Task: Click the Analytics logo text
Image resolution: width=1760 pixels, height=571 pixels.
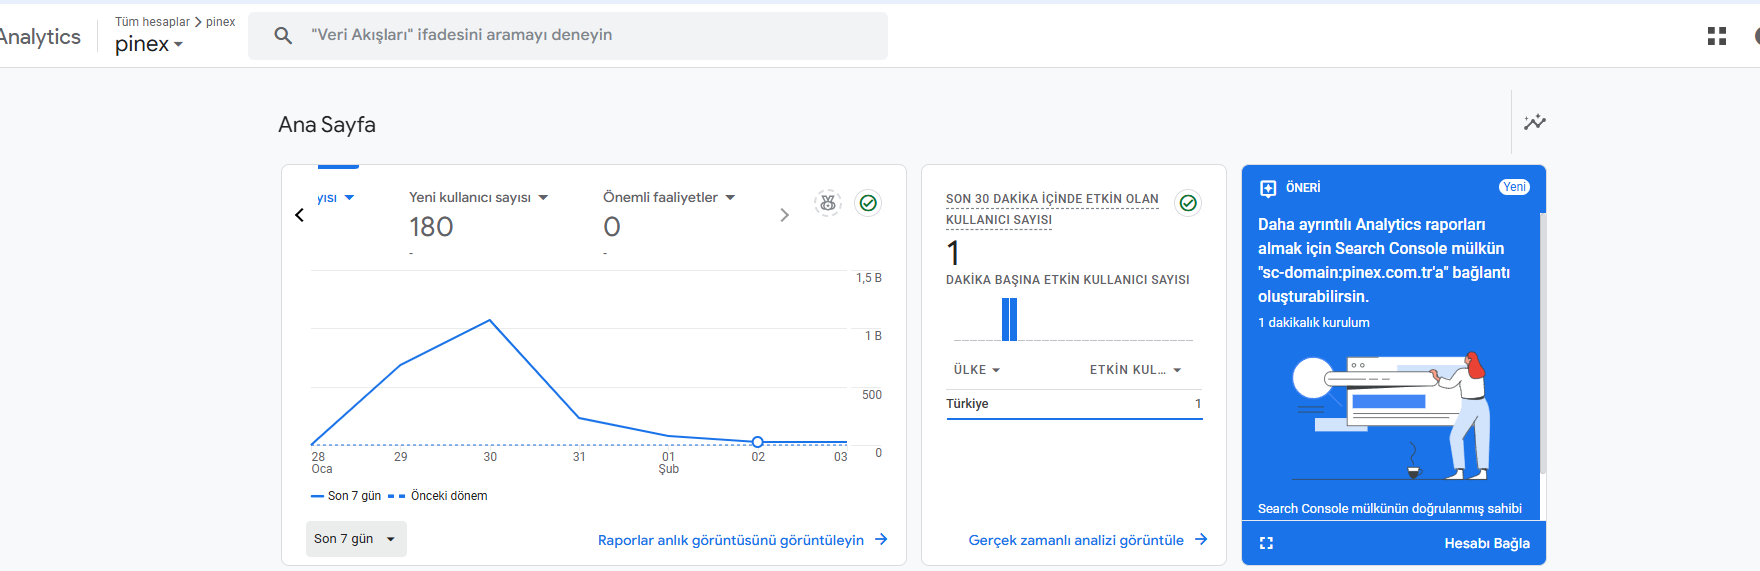Action: [40, 37]
